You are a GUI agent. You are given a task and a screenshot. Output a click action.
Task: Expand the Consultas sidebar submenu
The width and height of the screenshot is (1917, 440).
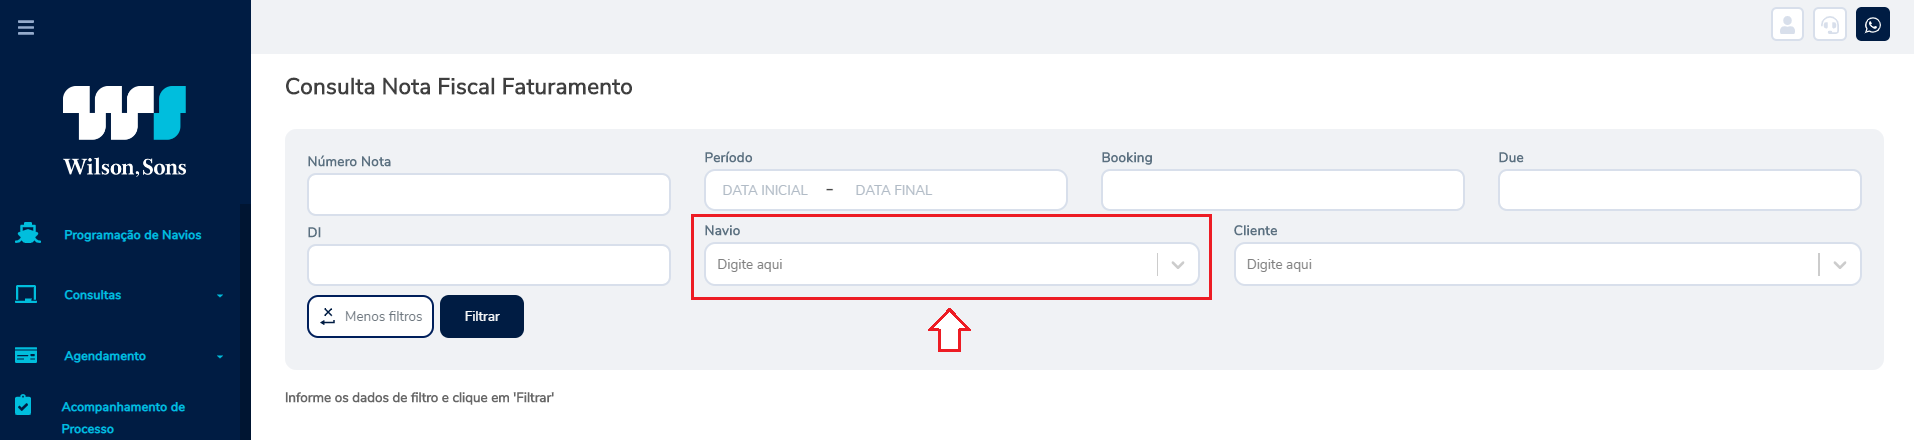tap(220, 296)
